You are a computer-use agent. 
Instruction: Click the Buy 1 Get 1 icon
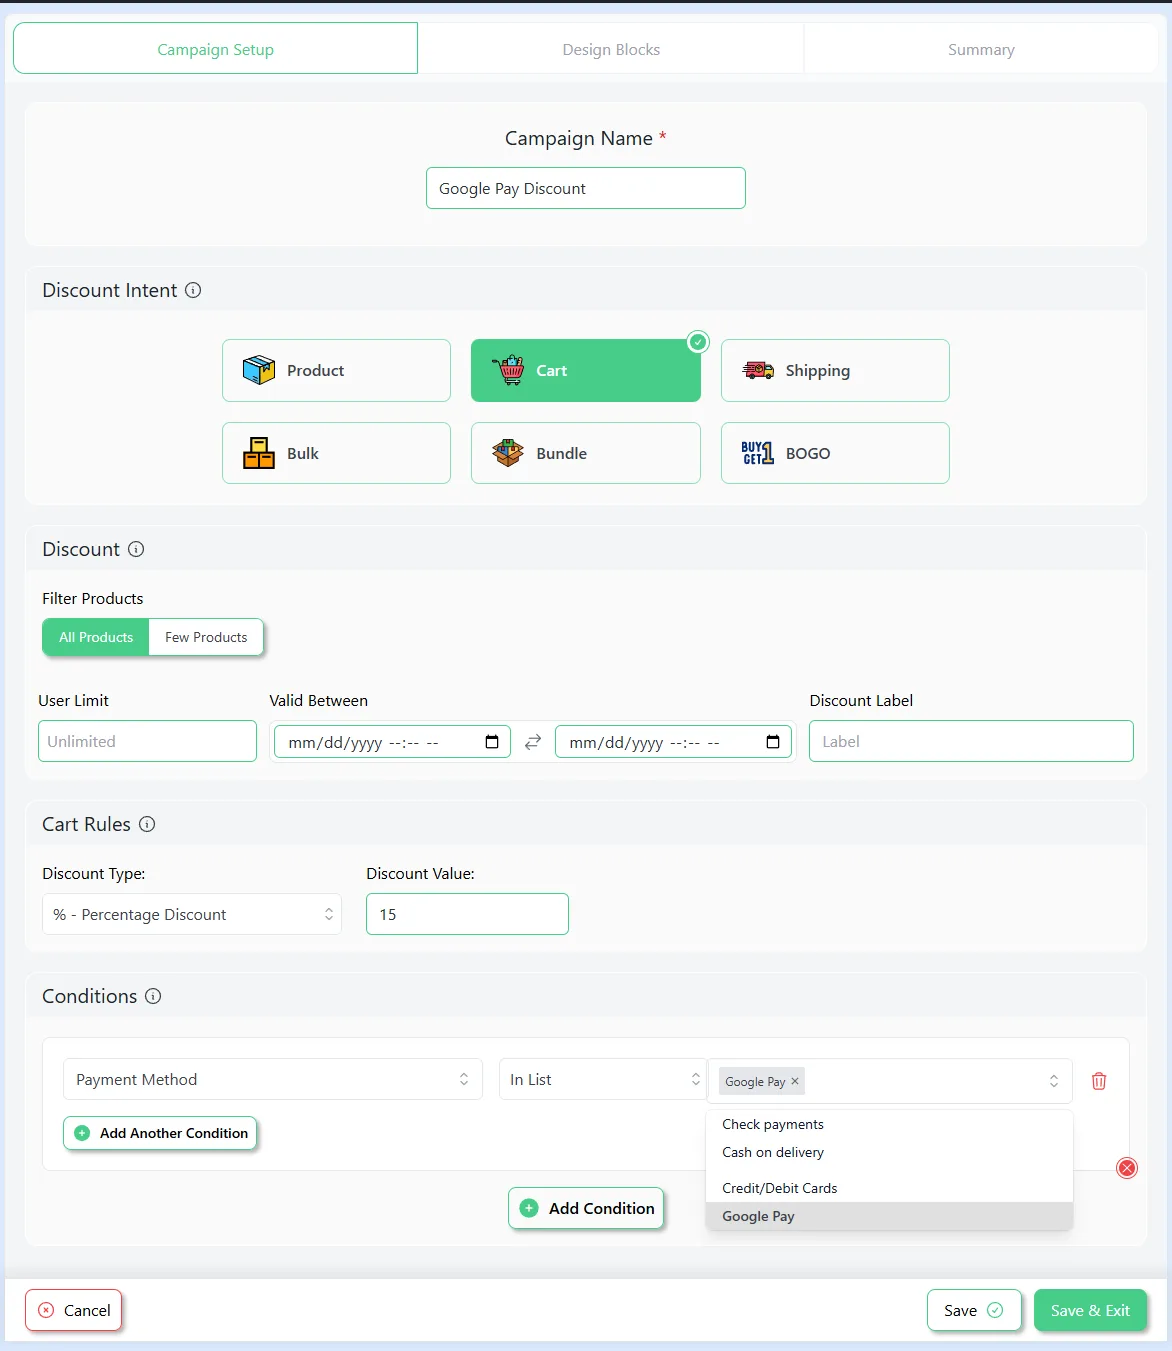coord(758,453)
